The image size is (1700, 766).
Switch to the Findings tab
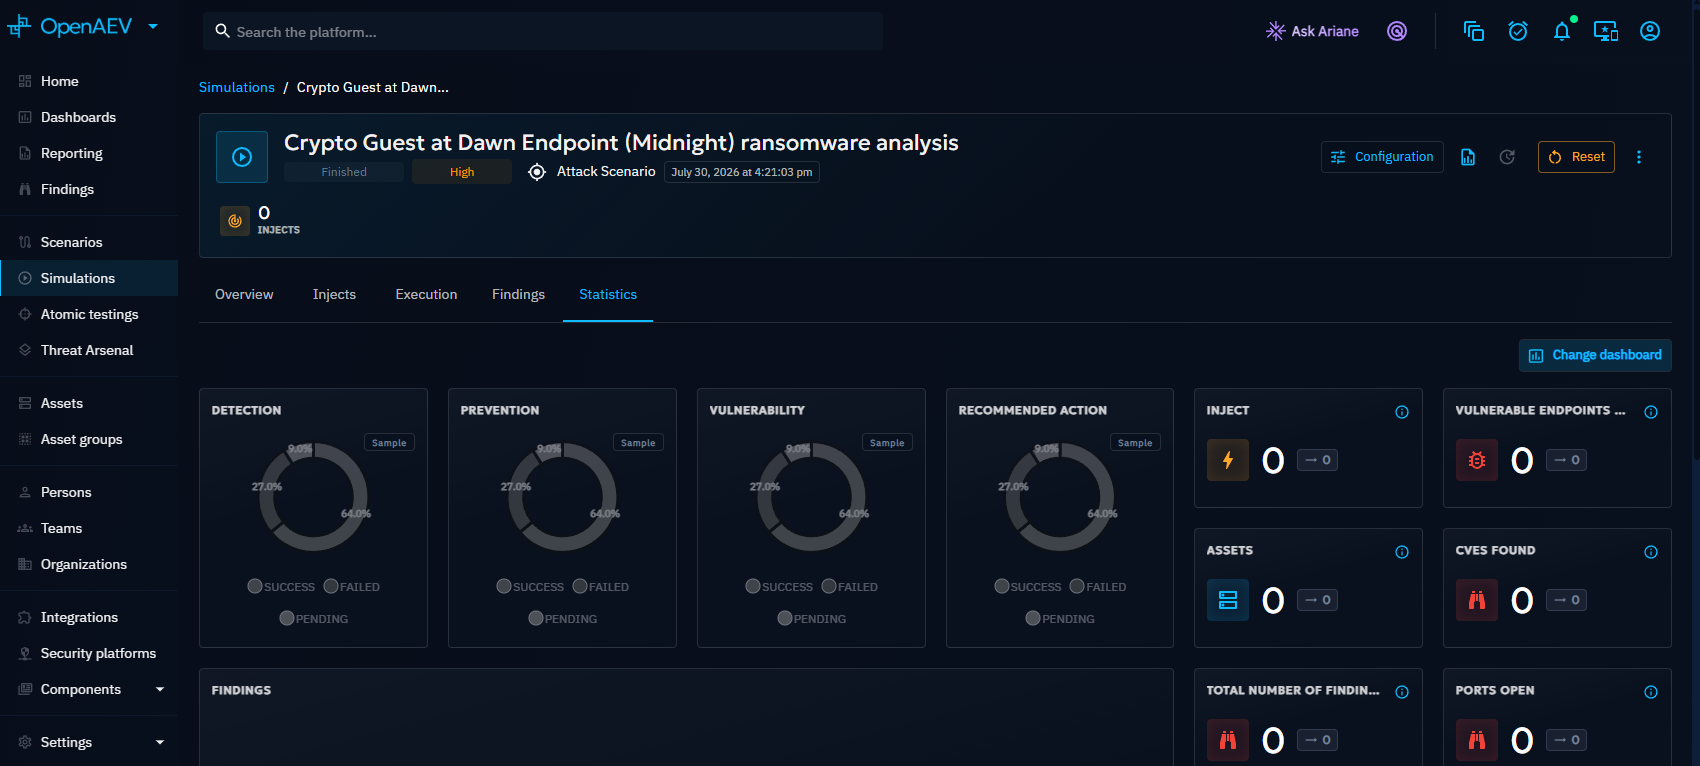coord(518,295)
